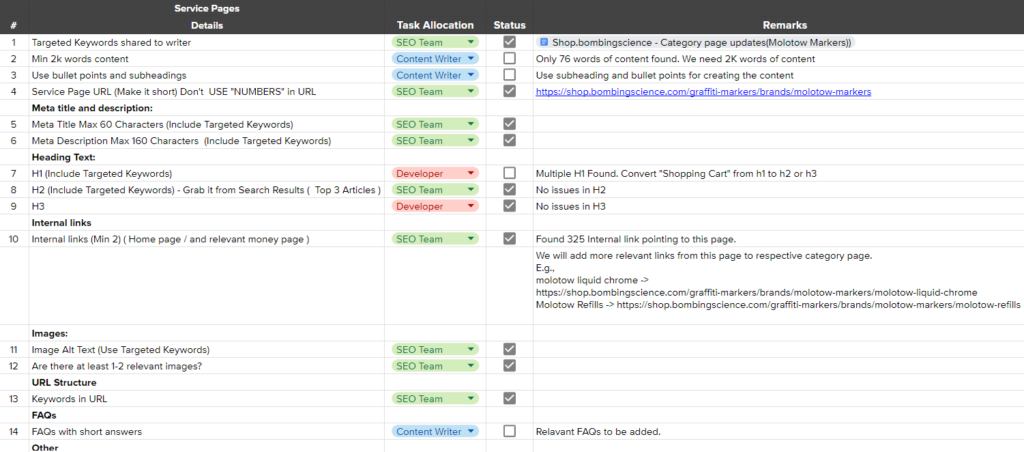
Task: Open SEO Team dropdown for Meta Description row
Action: pos(435,140)
